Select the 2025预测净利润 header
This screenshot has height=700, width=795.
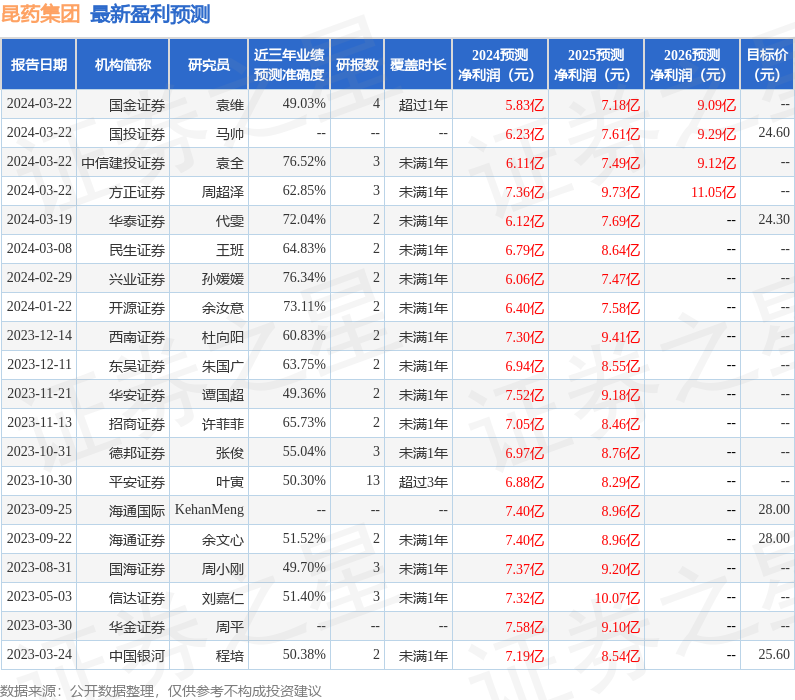[x=596, y=64]
